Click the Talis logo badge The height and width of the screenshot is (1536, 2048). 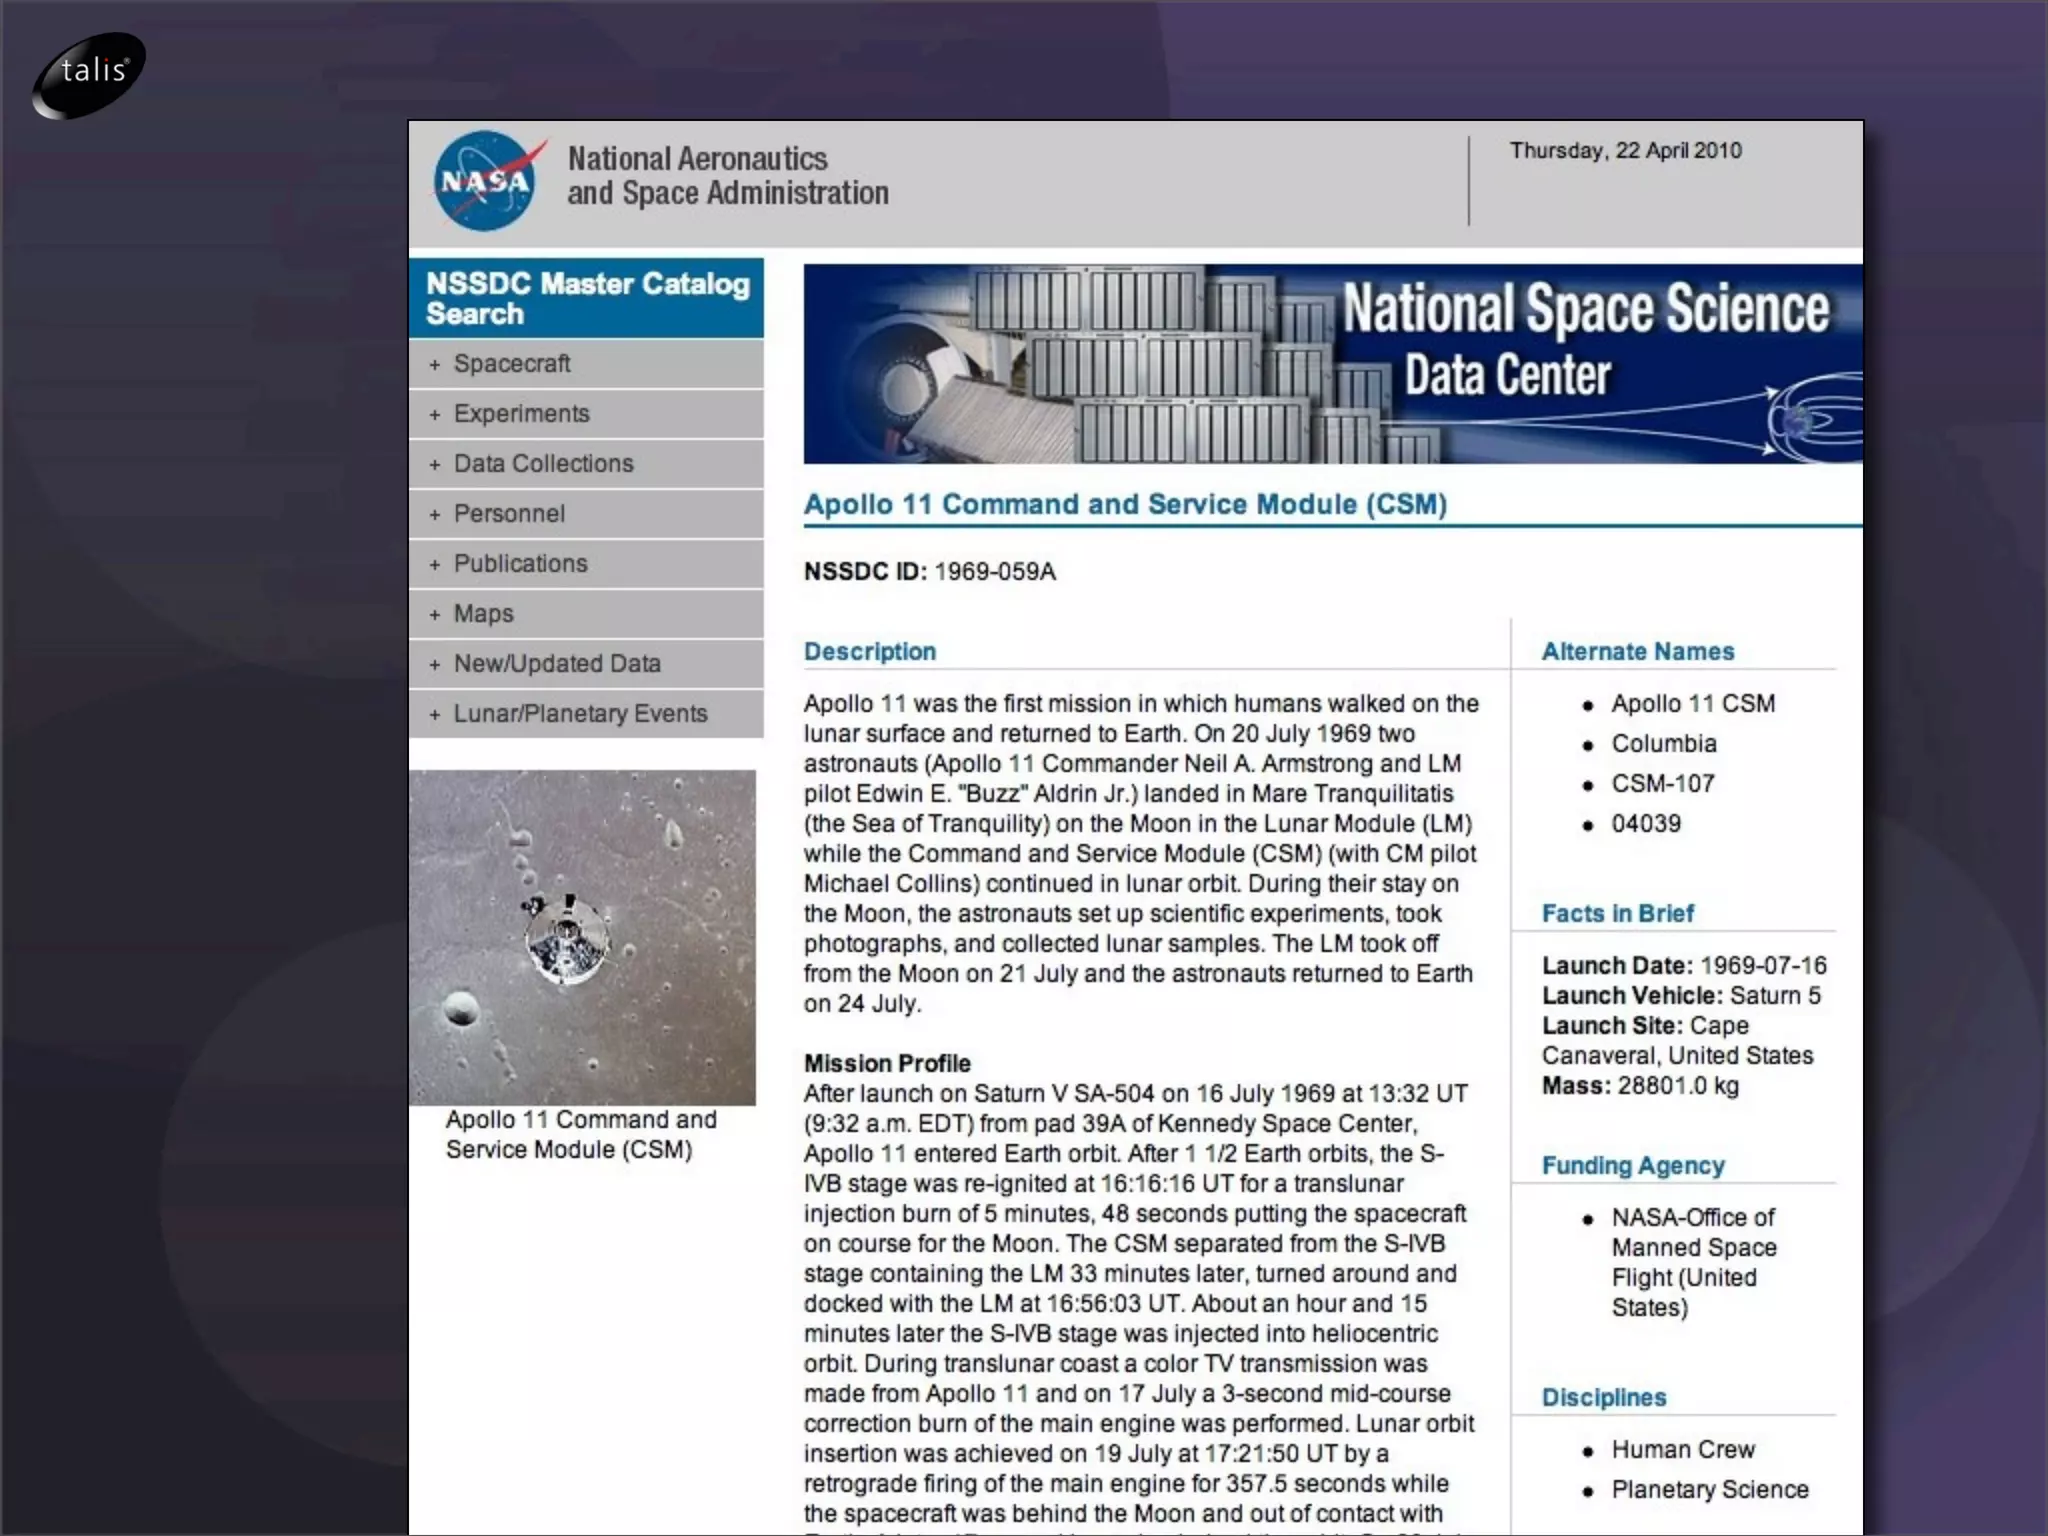pos(89,73)
